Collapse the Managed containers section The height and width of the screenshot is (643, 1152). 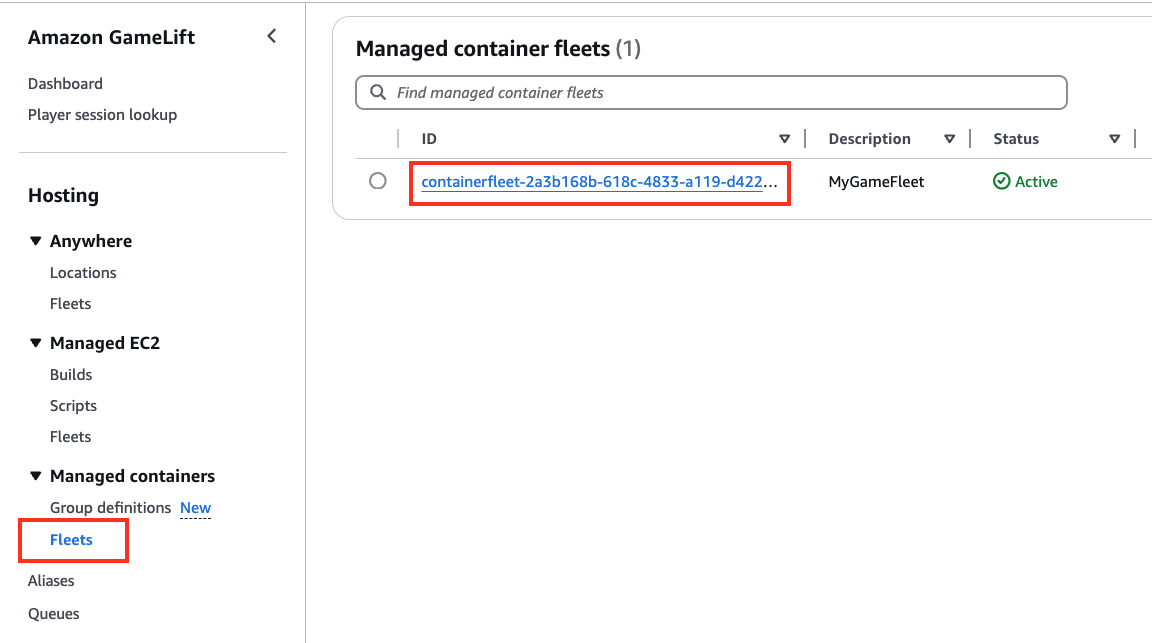(35, 475)
